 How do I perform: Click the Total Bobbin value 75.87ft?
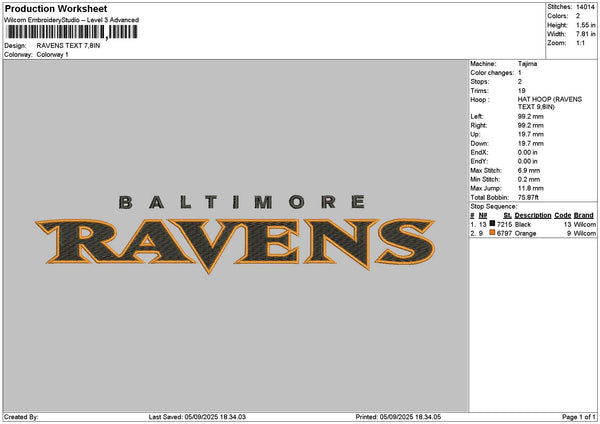528,197
